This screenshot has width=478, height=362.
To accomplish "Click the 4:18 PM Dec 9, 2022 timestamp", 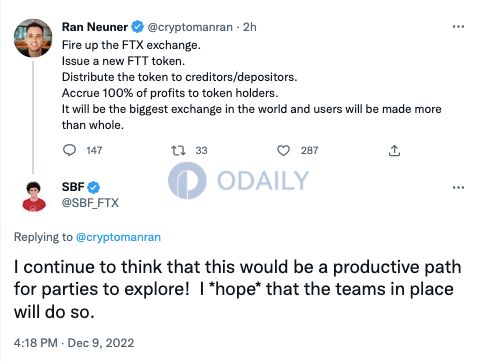I will [74, 343].
